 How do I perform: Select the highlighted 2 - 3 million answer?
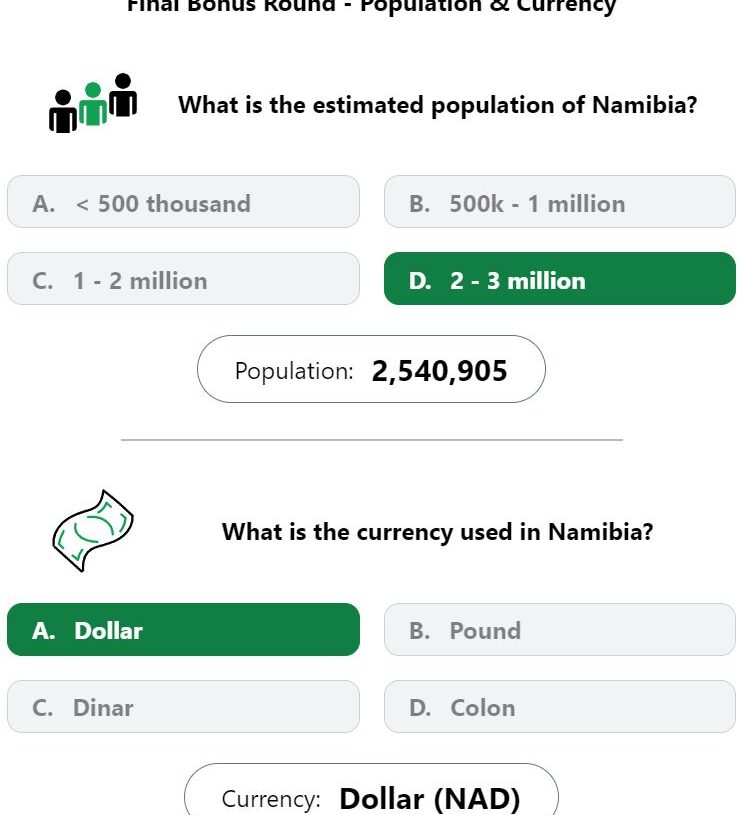pyautogui.click(x=559, y=280)
